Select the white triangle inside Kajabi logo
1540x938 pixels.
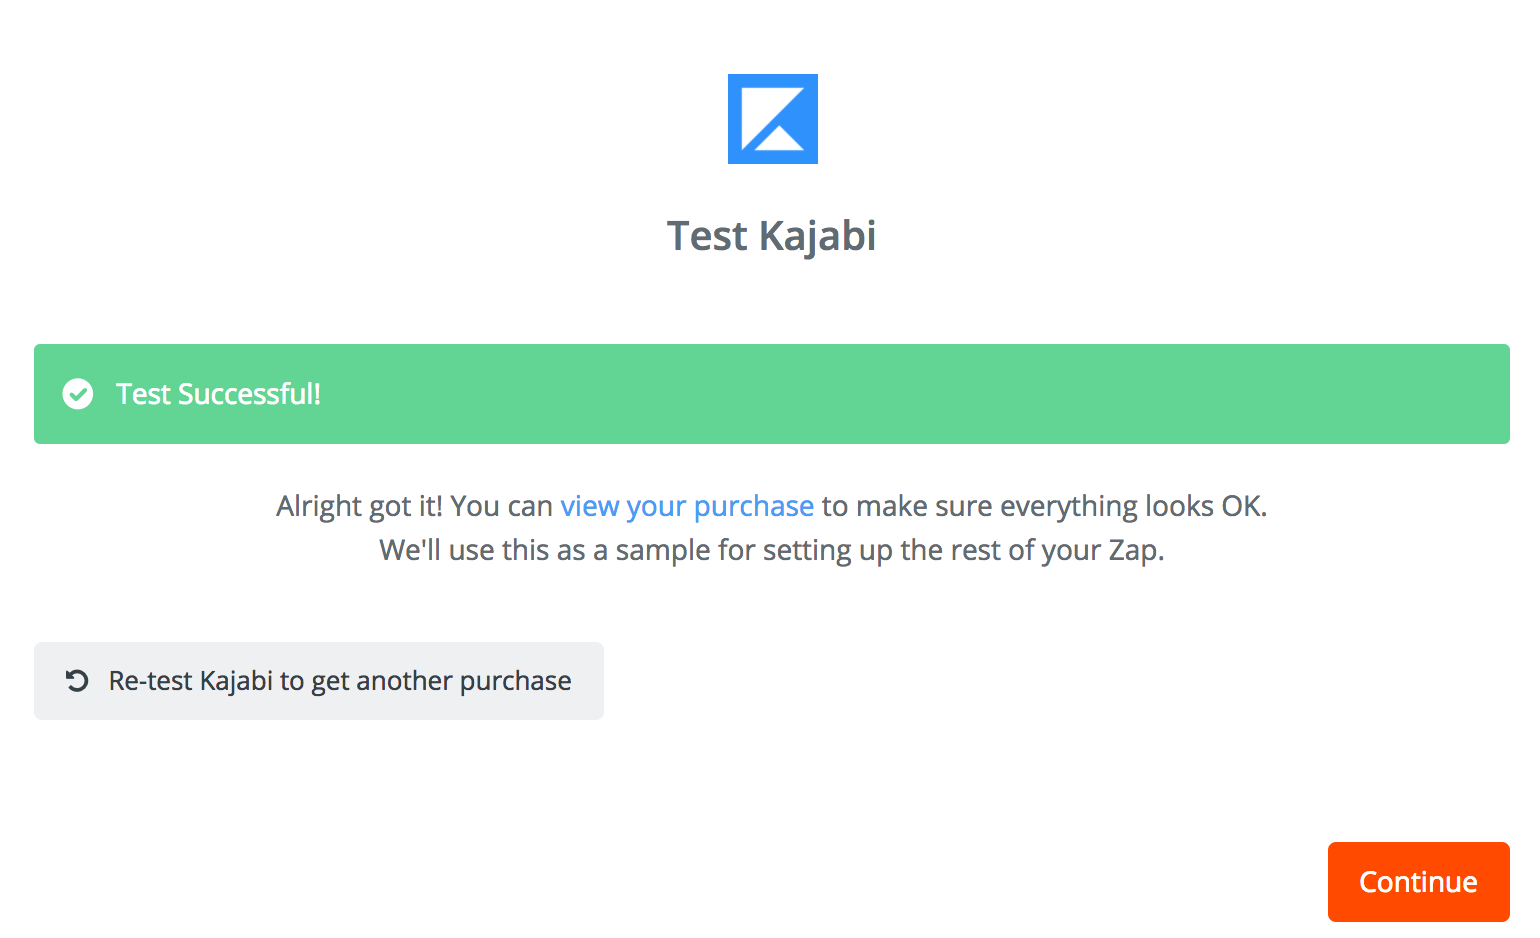(779, 136)
